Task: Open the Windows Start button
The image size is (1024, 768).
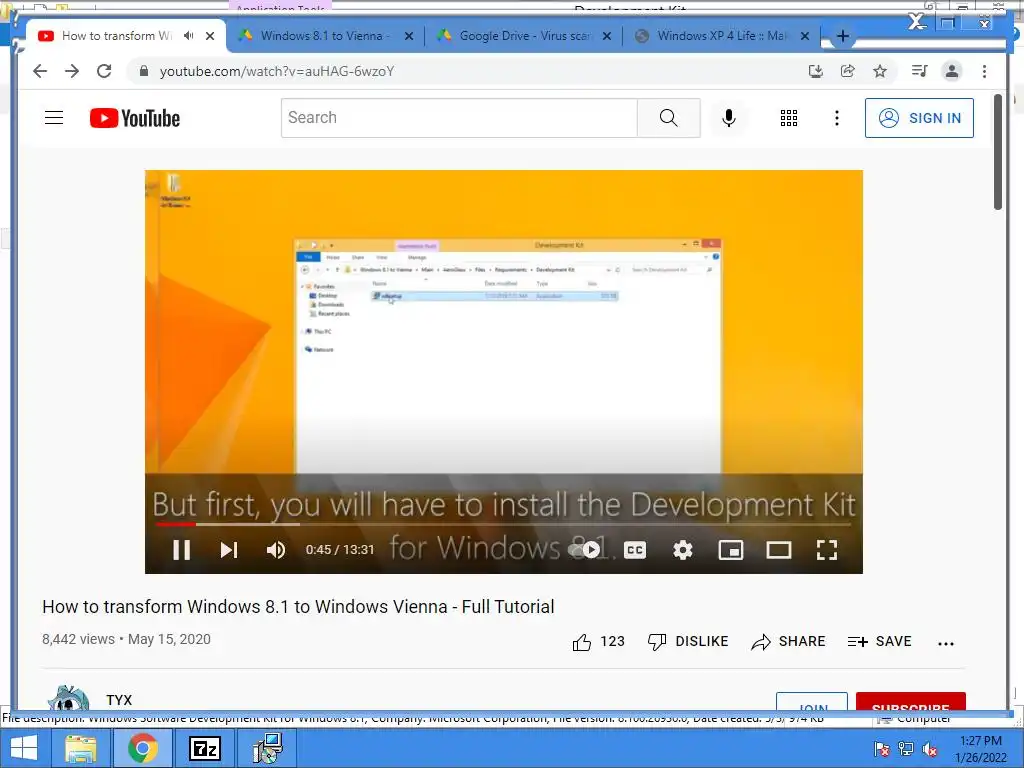Action: pyautogui.click(x=24, y=748)
